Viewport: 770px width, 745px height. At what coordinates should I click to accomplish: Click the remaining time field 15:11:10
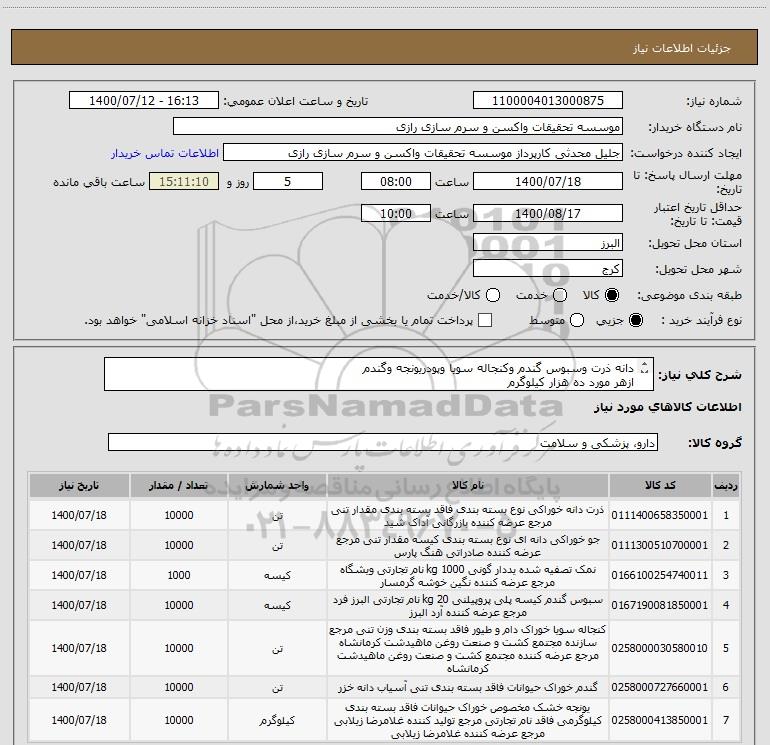(184, 181)
